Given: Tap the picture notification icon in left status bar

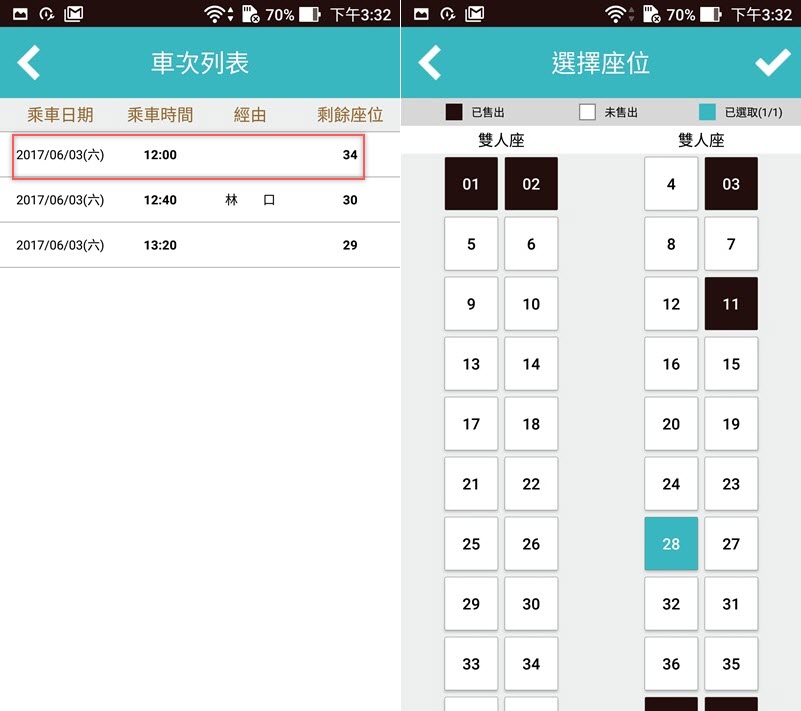Looking at the screenshot, I should click(x=20, y=14).
